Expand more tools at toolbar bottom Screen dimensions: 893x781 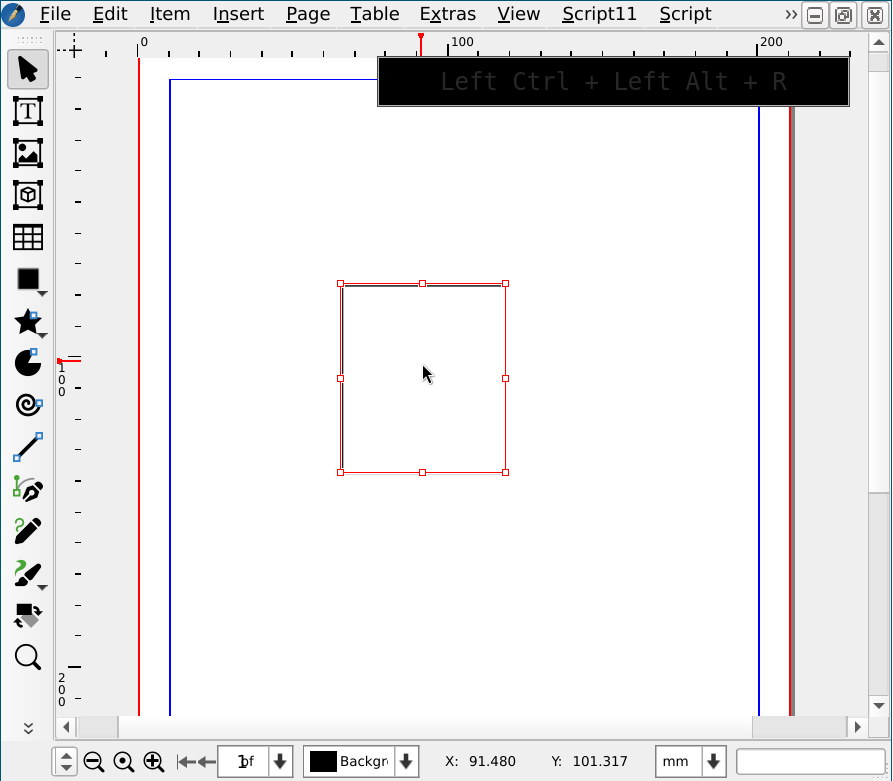[x=28, y=728]
